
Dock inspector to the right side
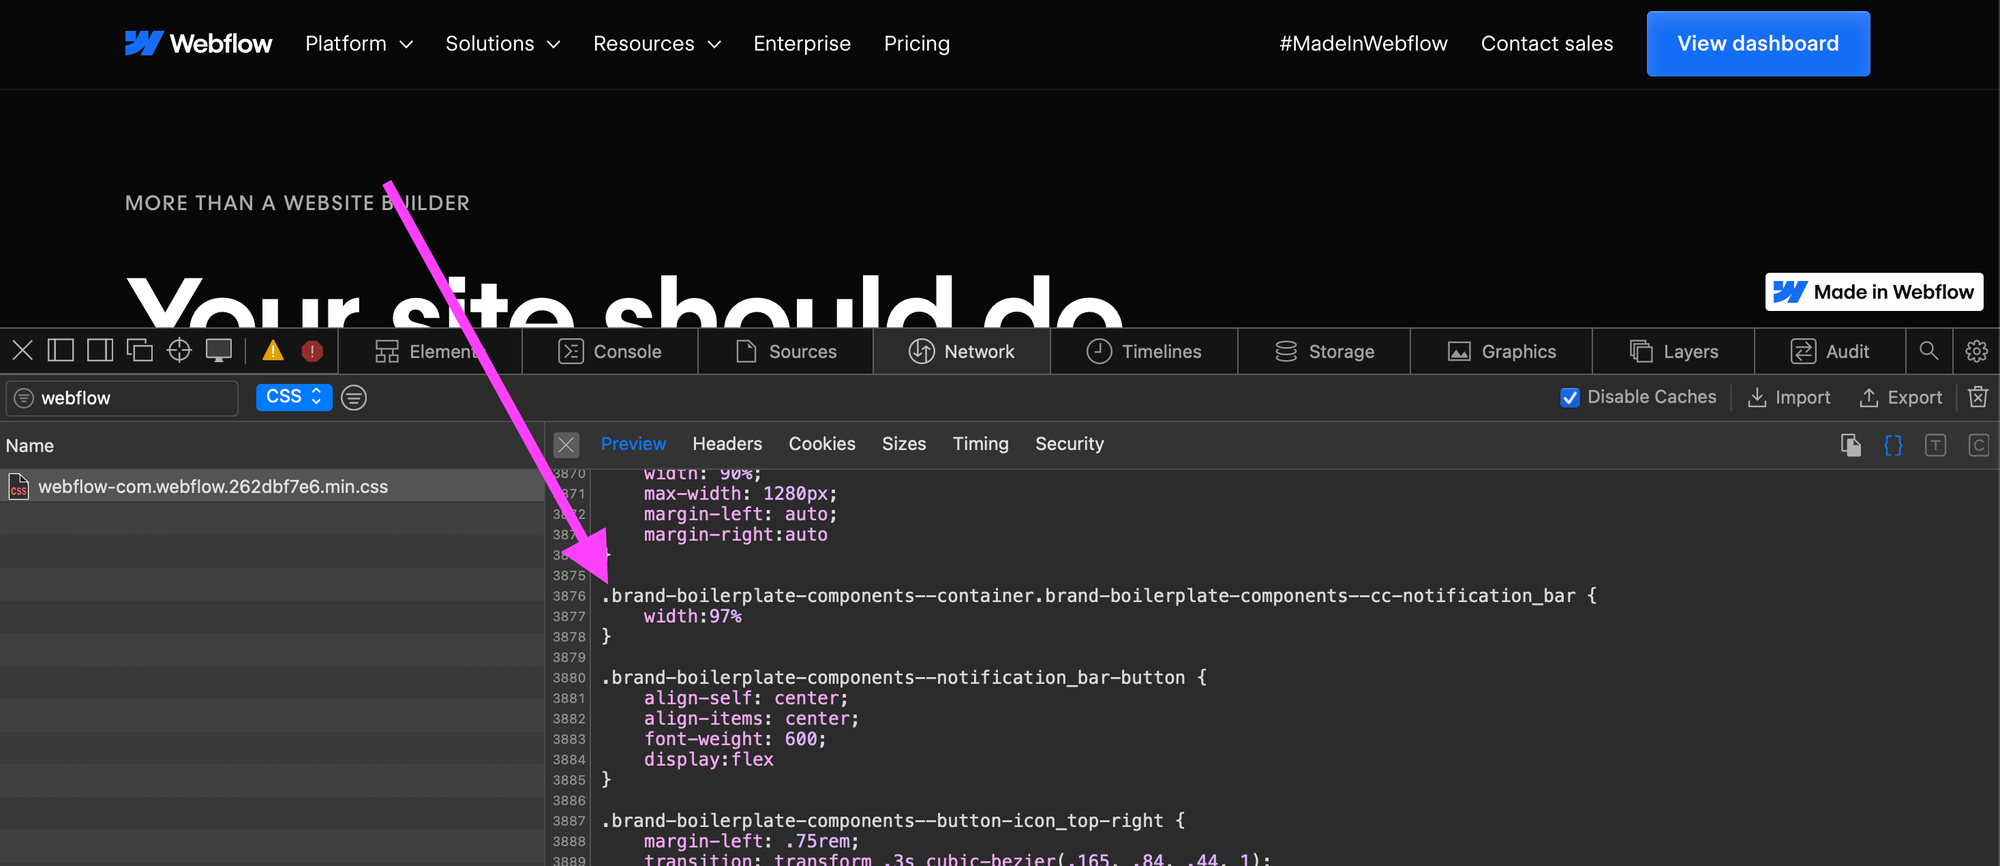[100, 350]
